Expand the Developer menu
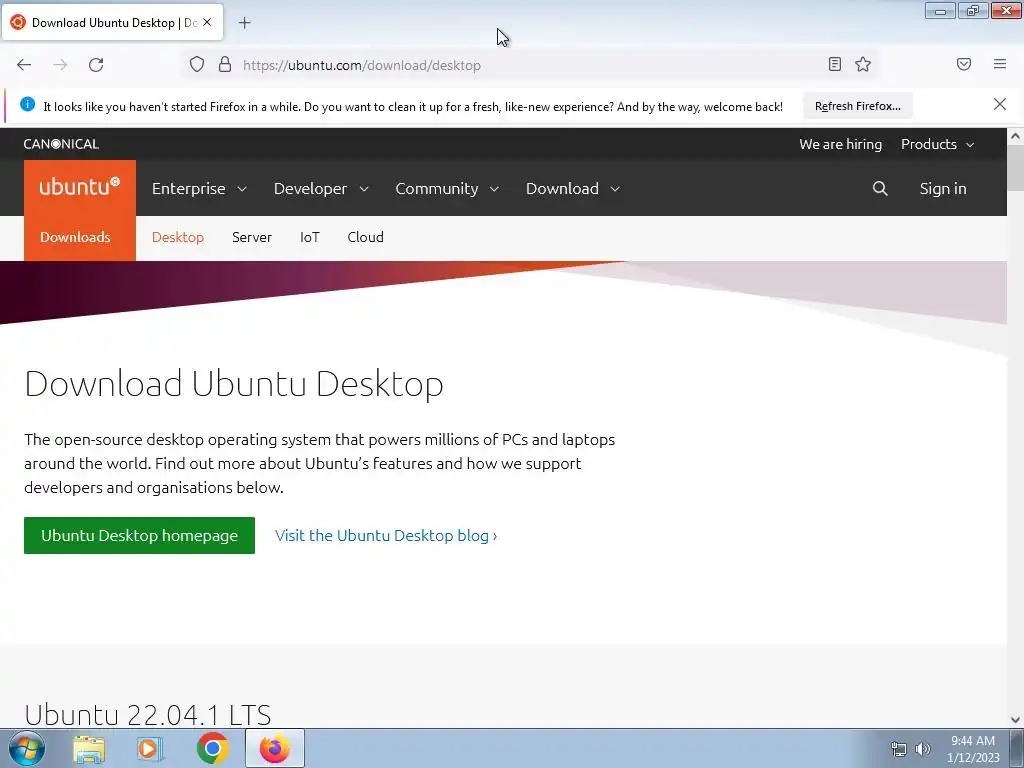The image size is (1024, 768). pyautogui.click(x=321, y=189)
